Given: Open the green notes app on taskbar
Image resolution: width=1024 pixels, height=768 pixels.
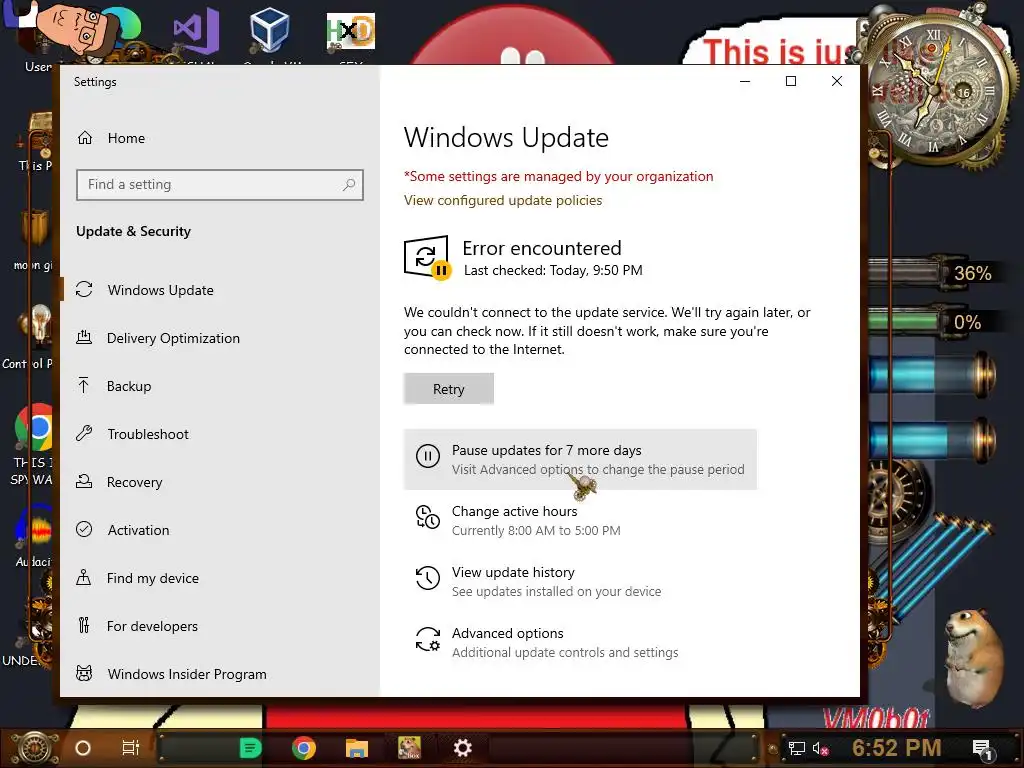Looking at the screenshot, I should coord(250,748).
